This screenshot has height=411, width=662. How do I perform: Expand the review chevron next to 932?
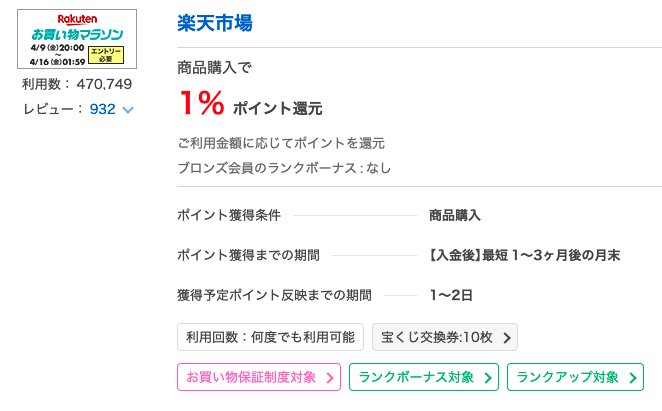click(x=128, y=110)
